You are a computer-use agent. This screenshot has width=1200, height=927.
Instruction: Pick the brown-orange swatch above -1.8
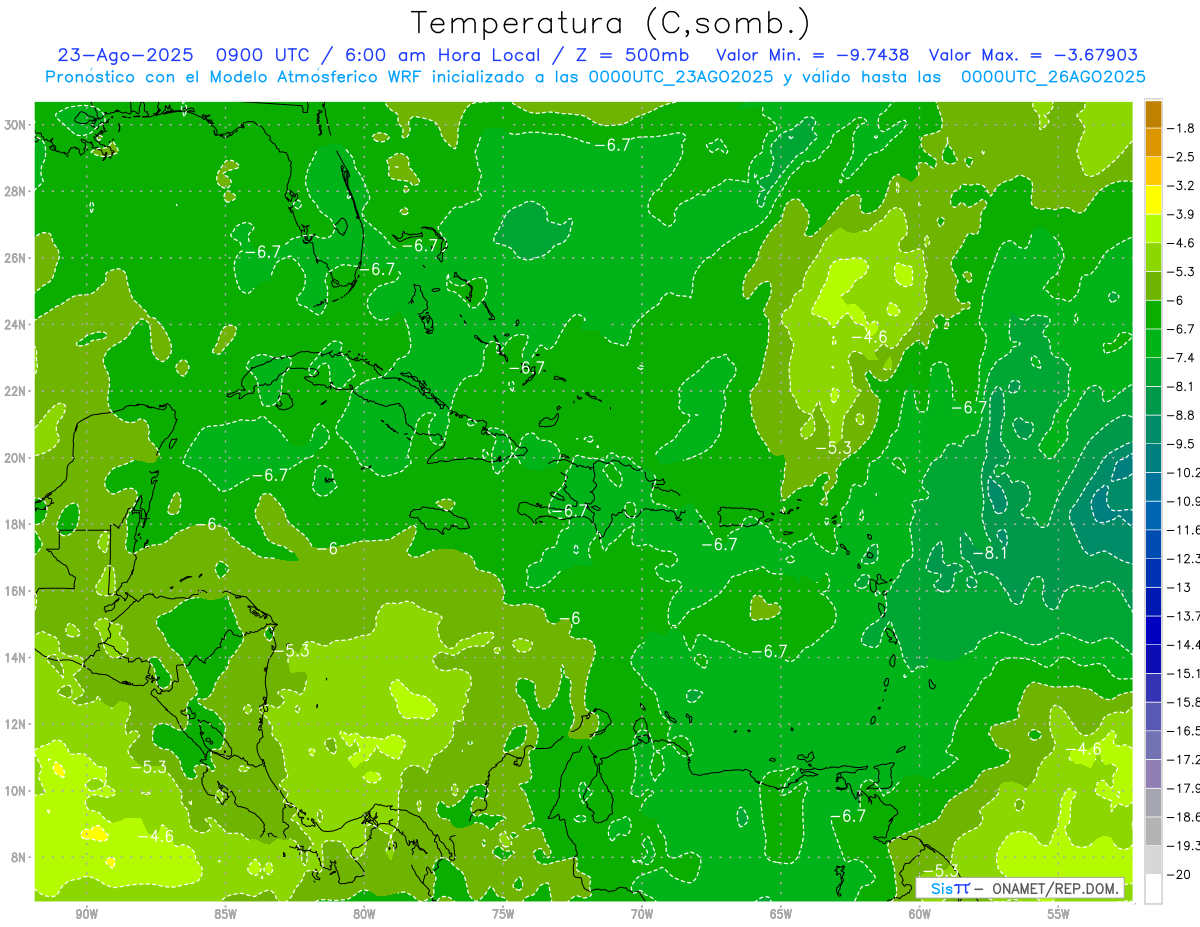[x=1153, y=114]
